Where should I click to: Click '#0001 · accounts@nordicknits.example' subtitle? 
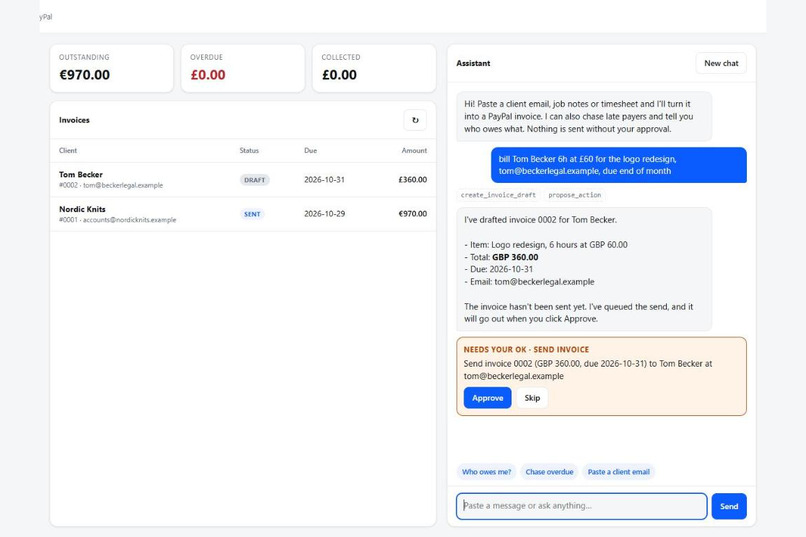pyautogui.click(x=117, y=220)
